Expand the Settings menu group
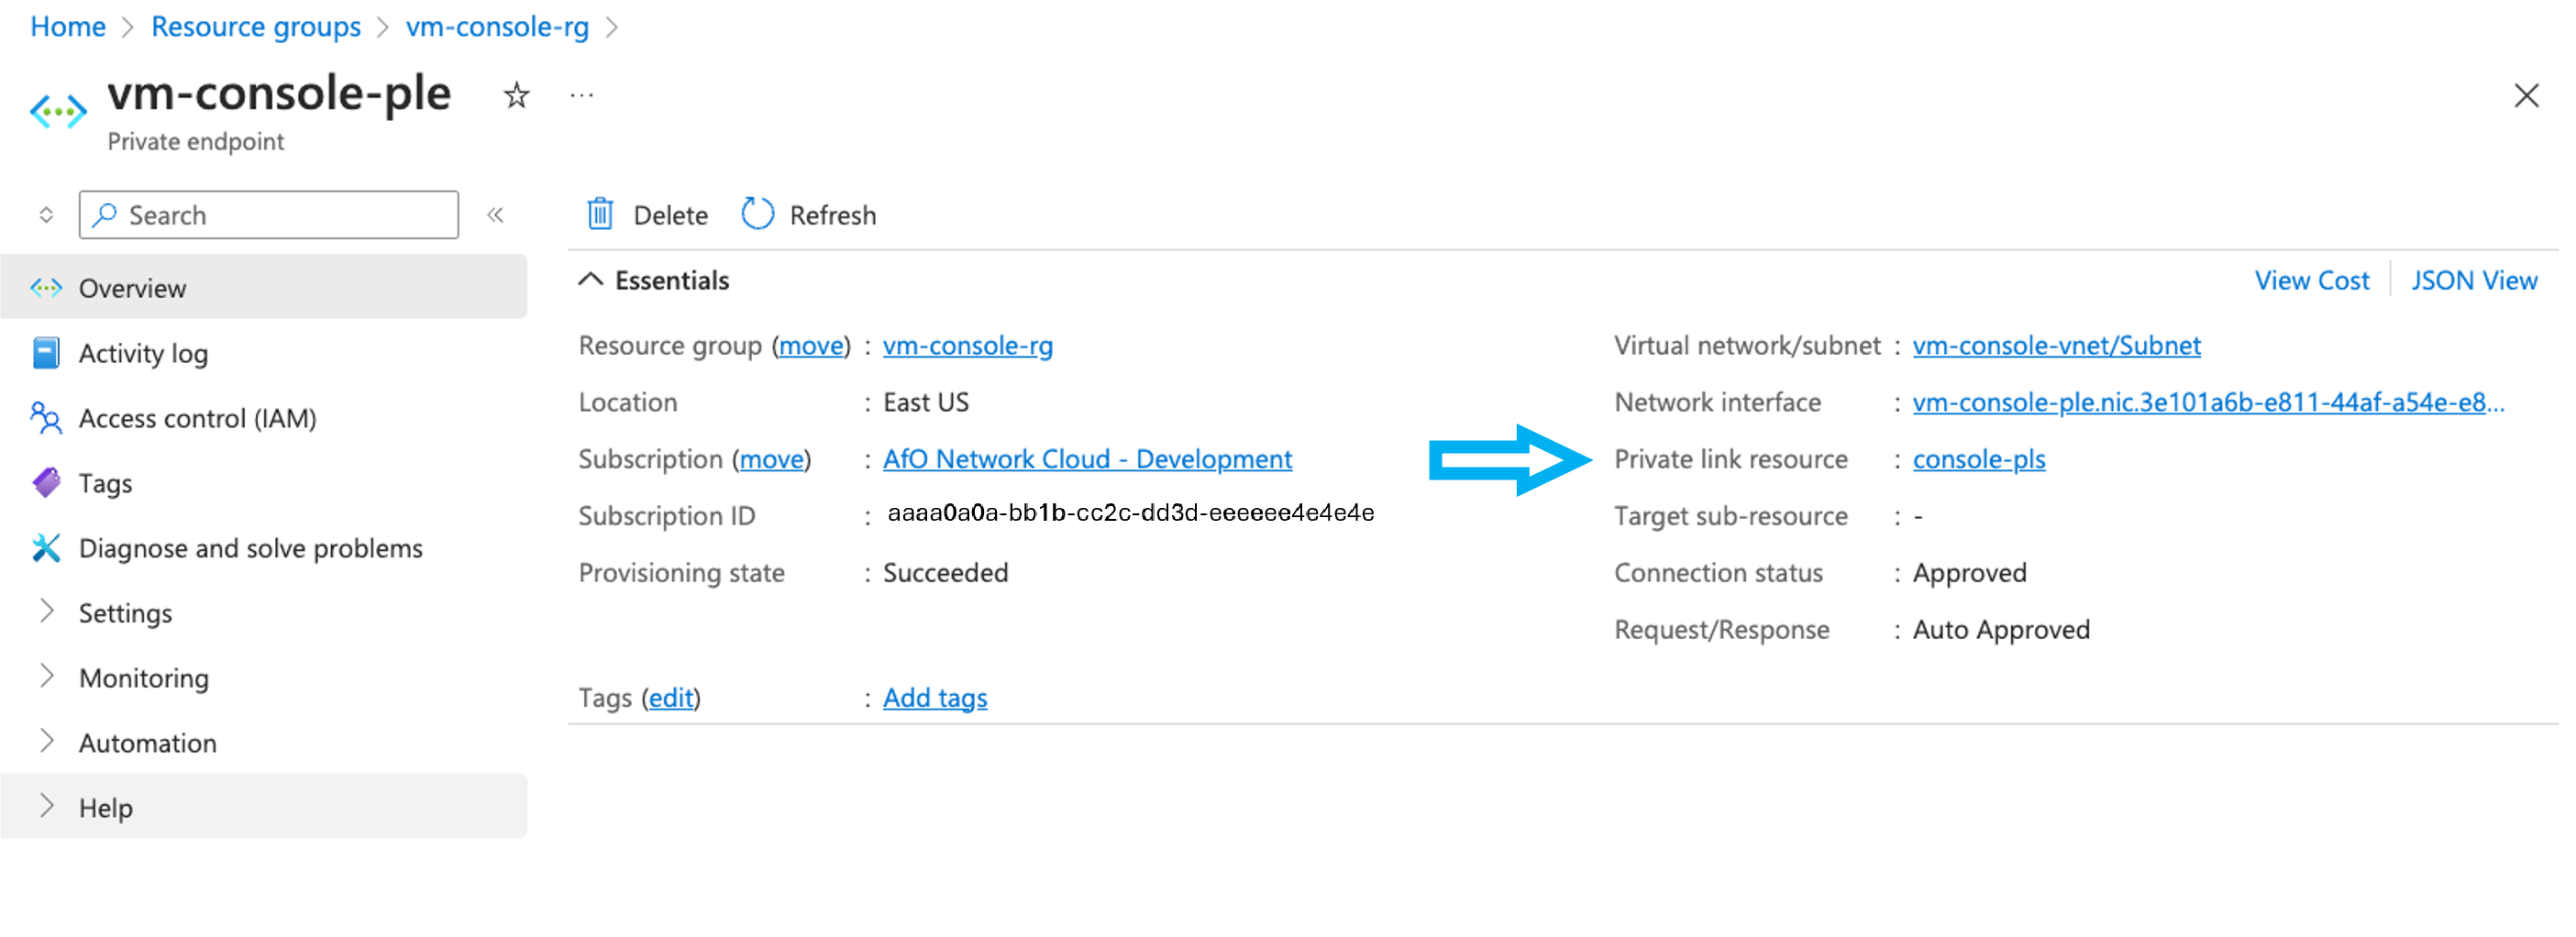The width and height of the screenshot is (2576, 937). click(x=46, y=612)
